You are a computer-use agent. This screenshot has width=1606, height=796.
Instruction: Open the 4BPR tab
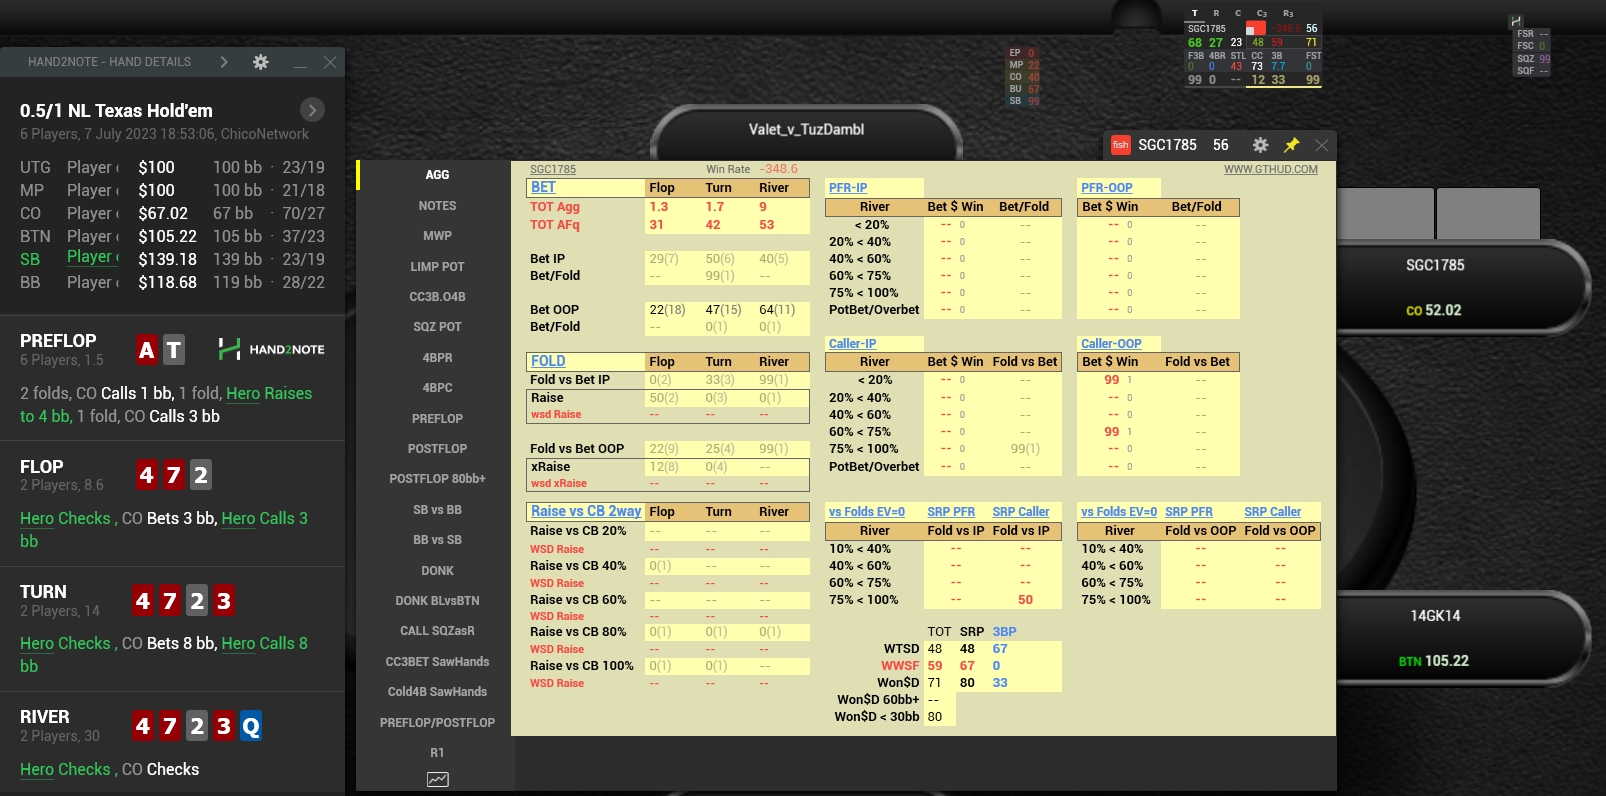coord(437,358)
